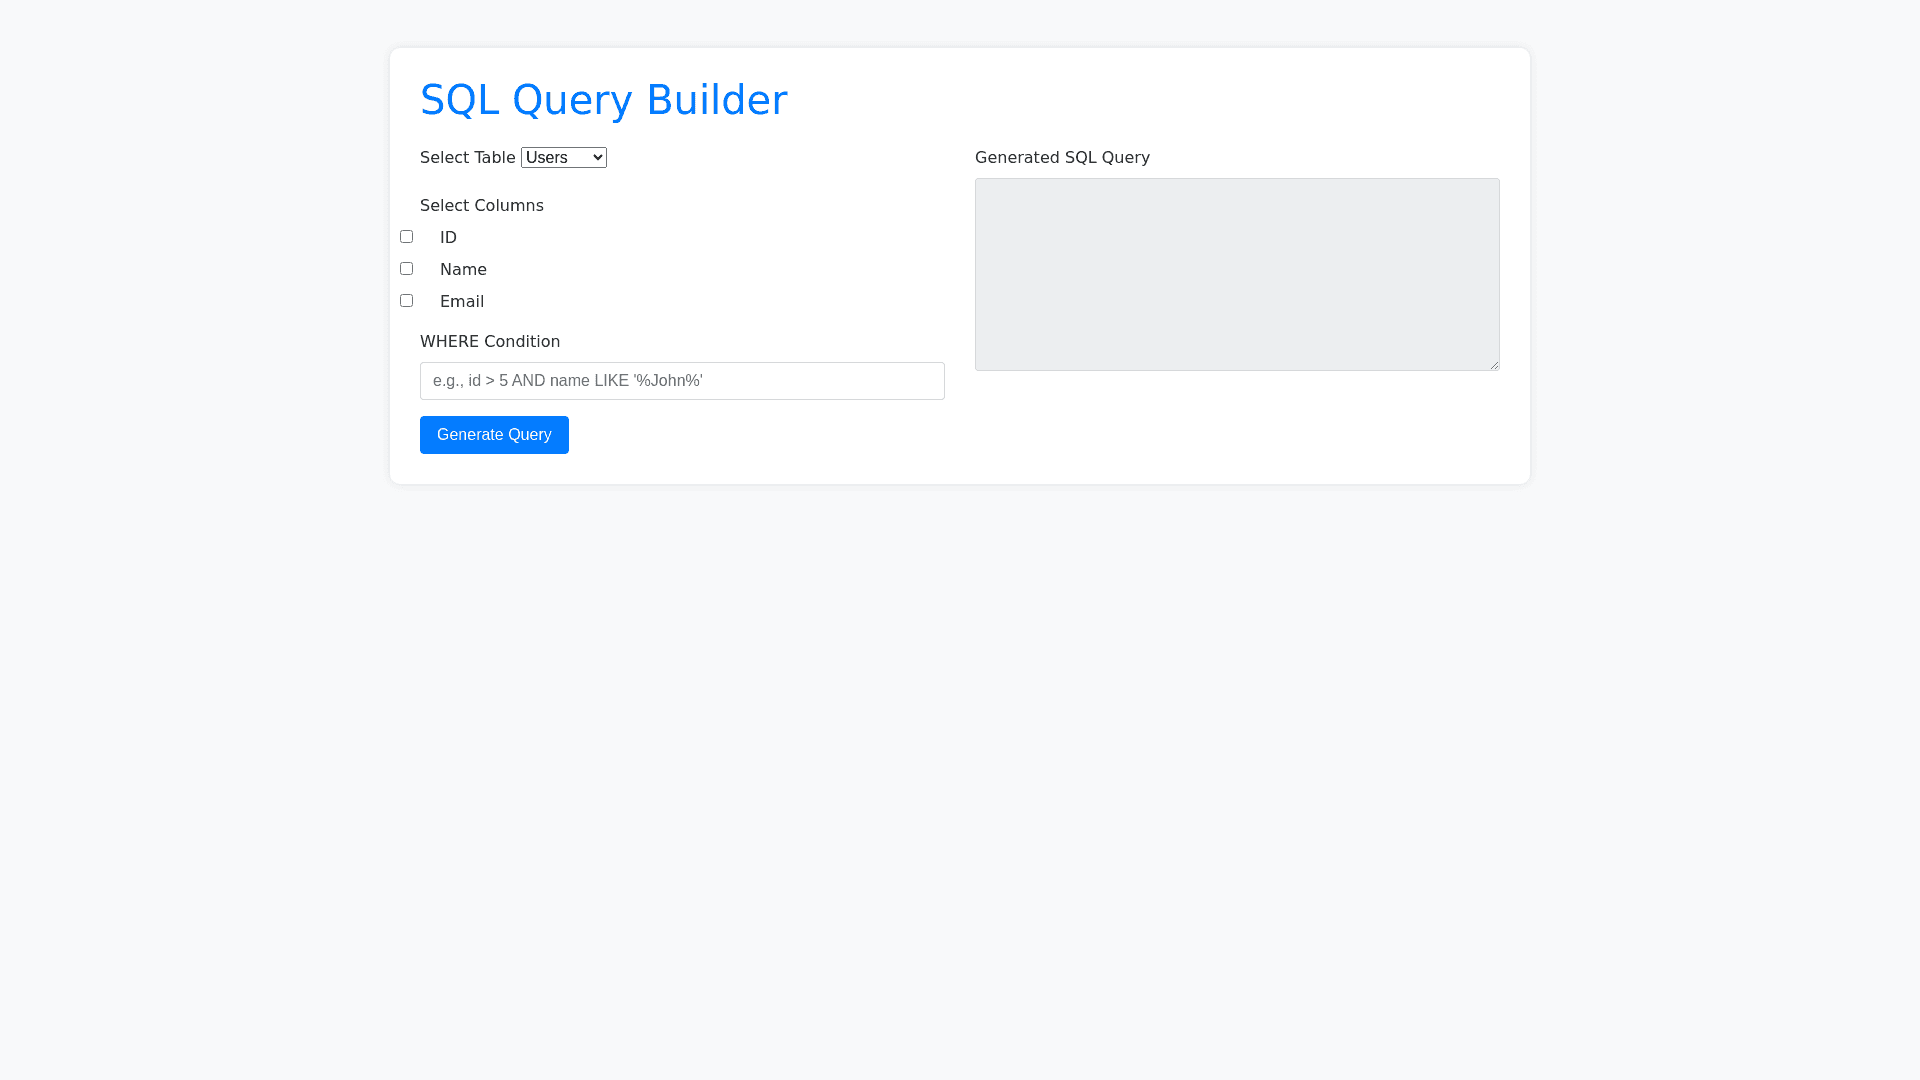
Task: Click the ID label text
Action: [448, 238]
